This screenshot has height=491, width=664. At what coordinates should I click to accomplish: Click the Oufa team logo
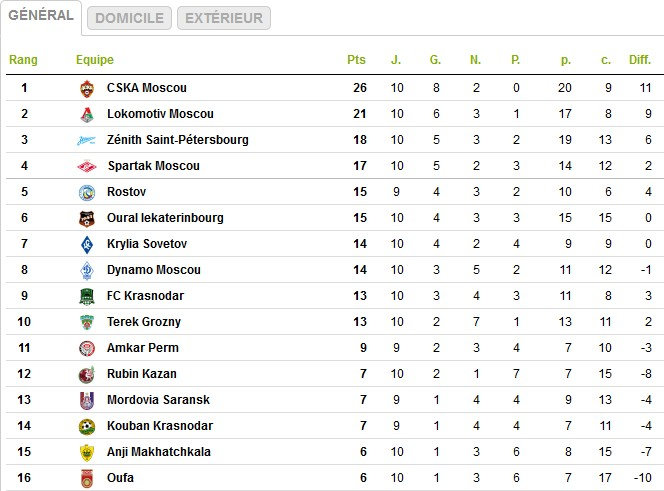[87, 478]
